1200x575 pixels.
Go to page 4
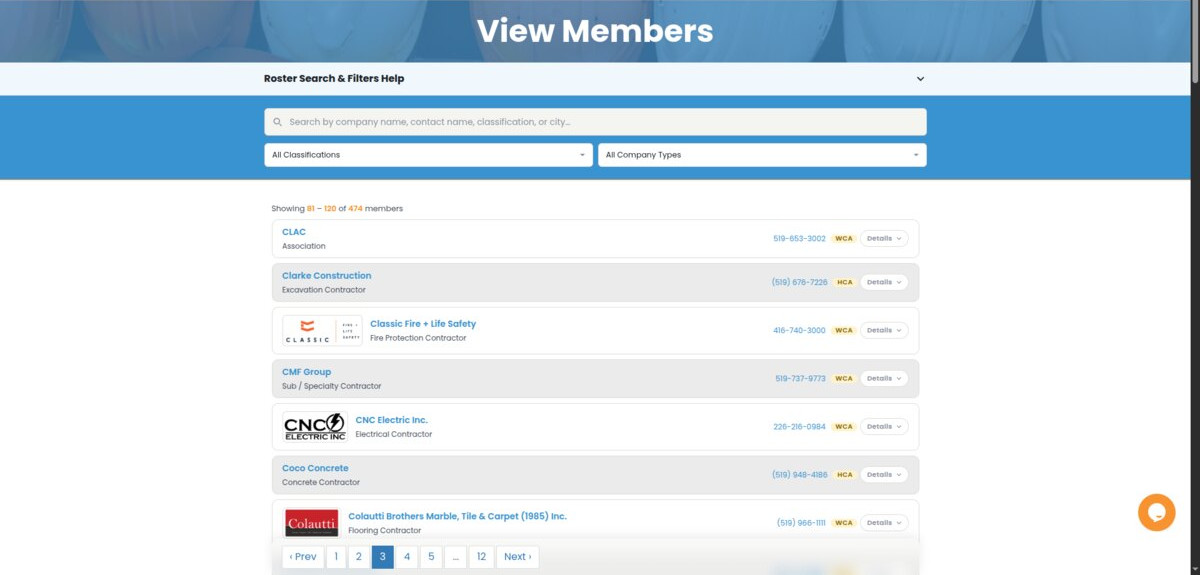[406, 557]
